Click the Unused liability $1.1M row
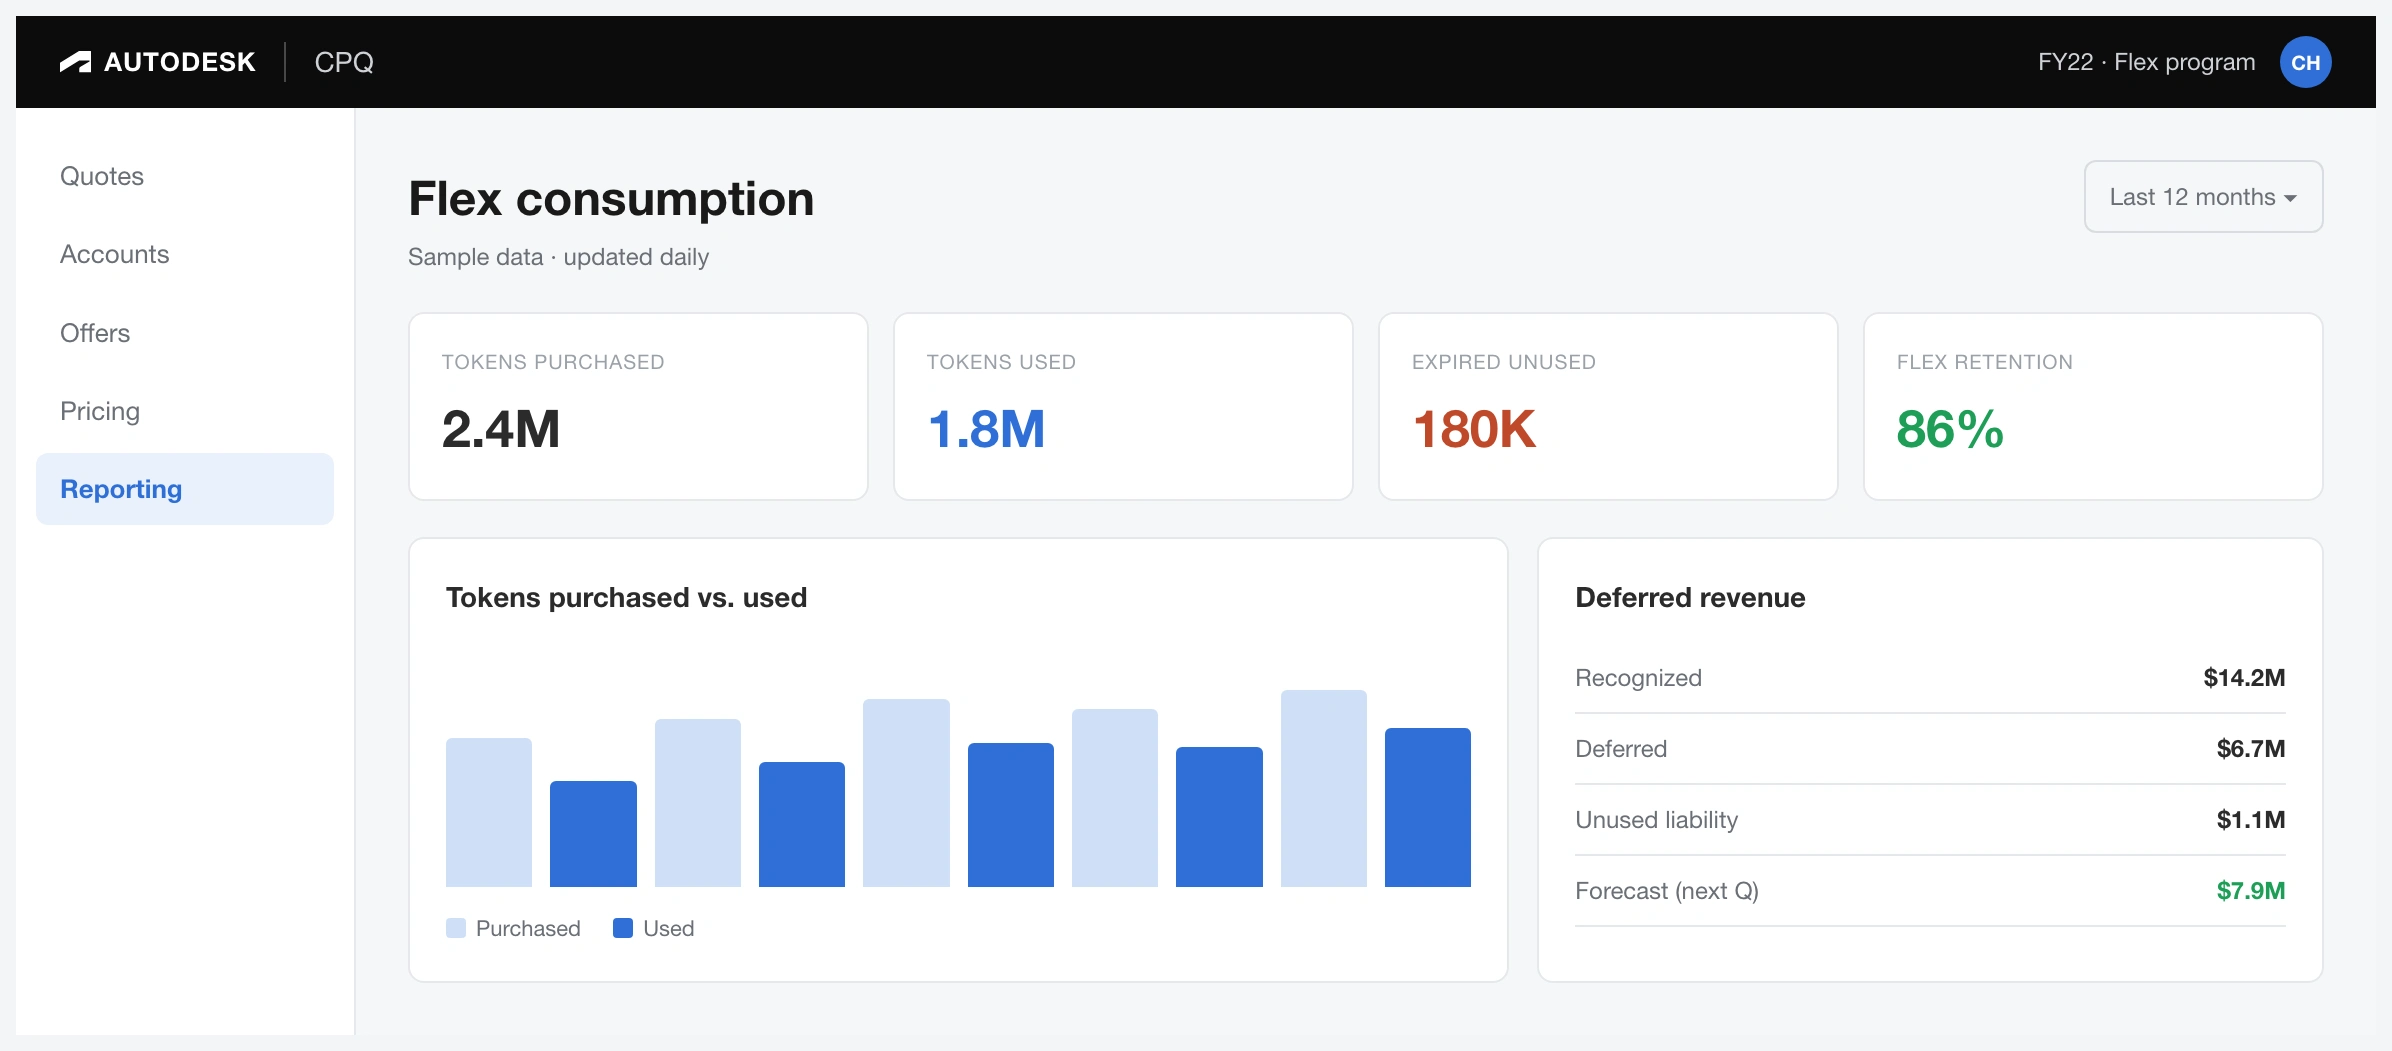This screenshot has height=1051, width=2392. (x=1930, y=820)
